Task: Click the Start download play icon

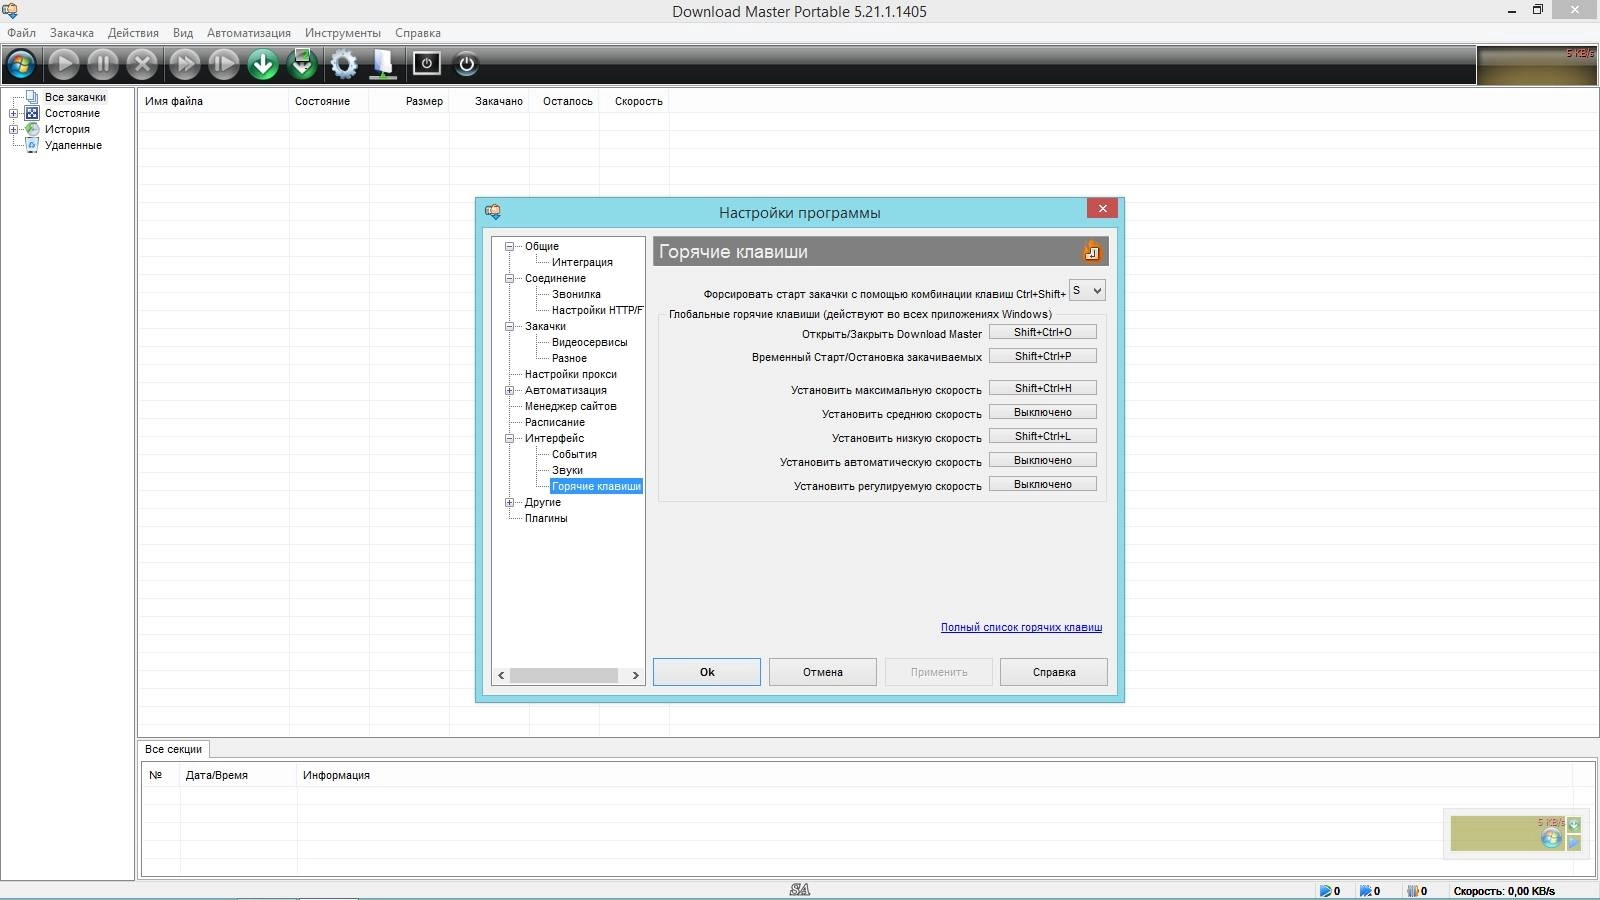Action: [x=63, y=64]
